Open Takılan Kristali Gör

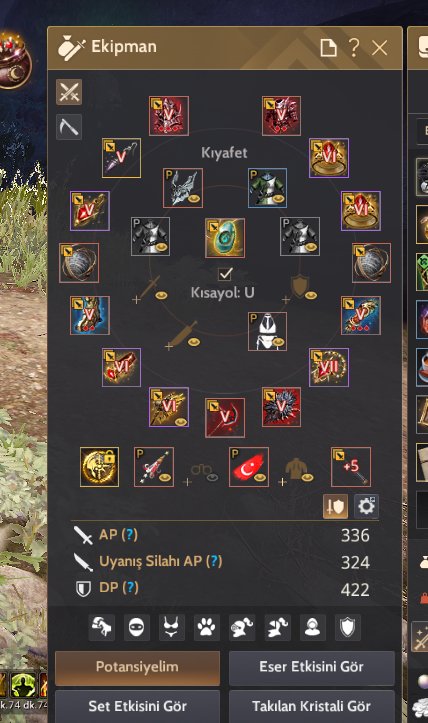click(311, 706)
